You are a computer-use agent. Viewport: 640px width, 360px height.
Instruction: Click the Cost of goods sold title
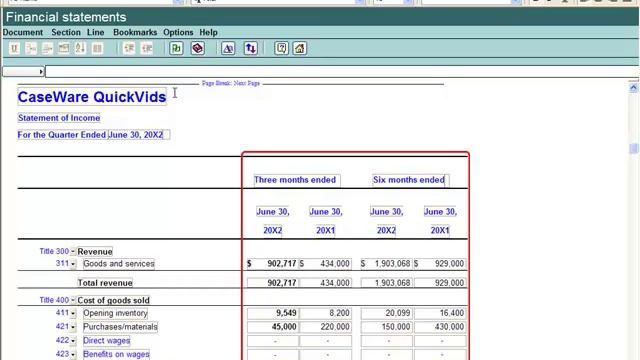point(113,300)
